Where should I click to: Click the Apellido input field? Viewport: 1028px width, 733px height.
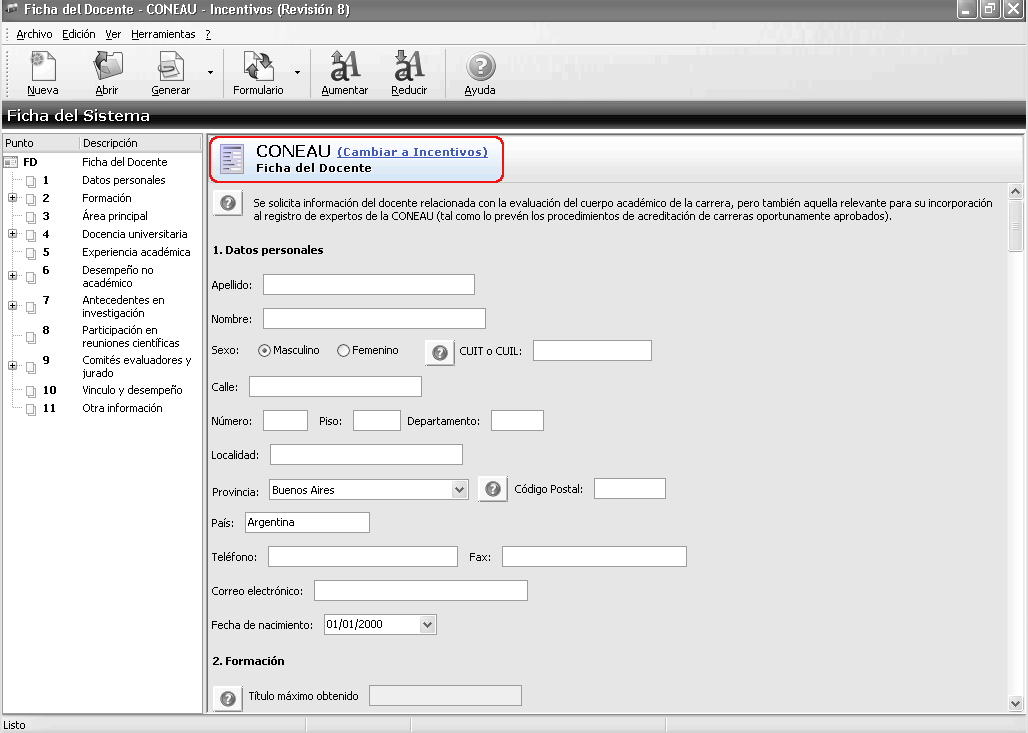click(368, 285)
